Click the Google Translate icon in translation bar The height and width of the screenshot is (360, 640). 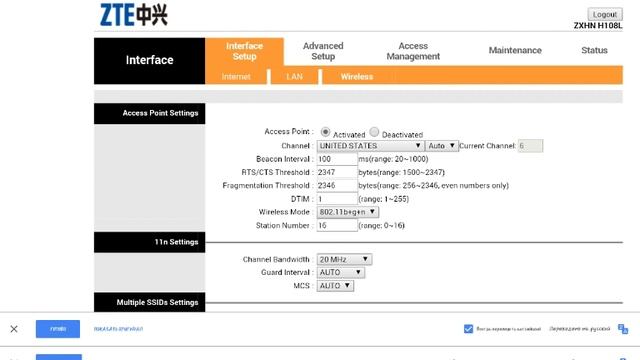622,329
